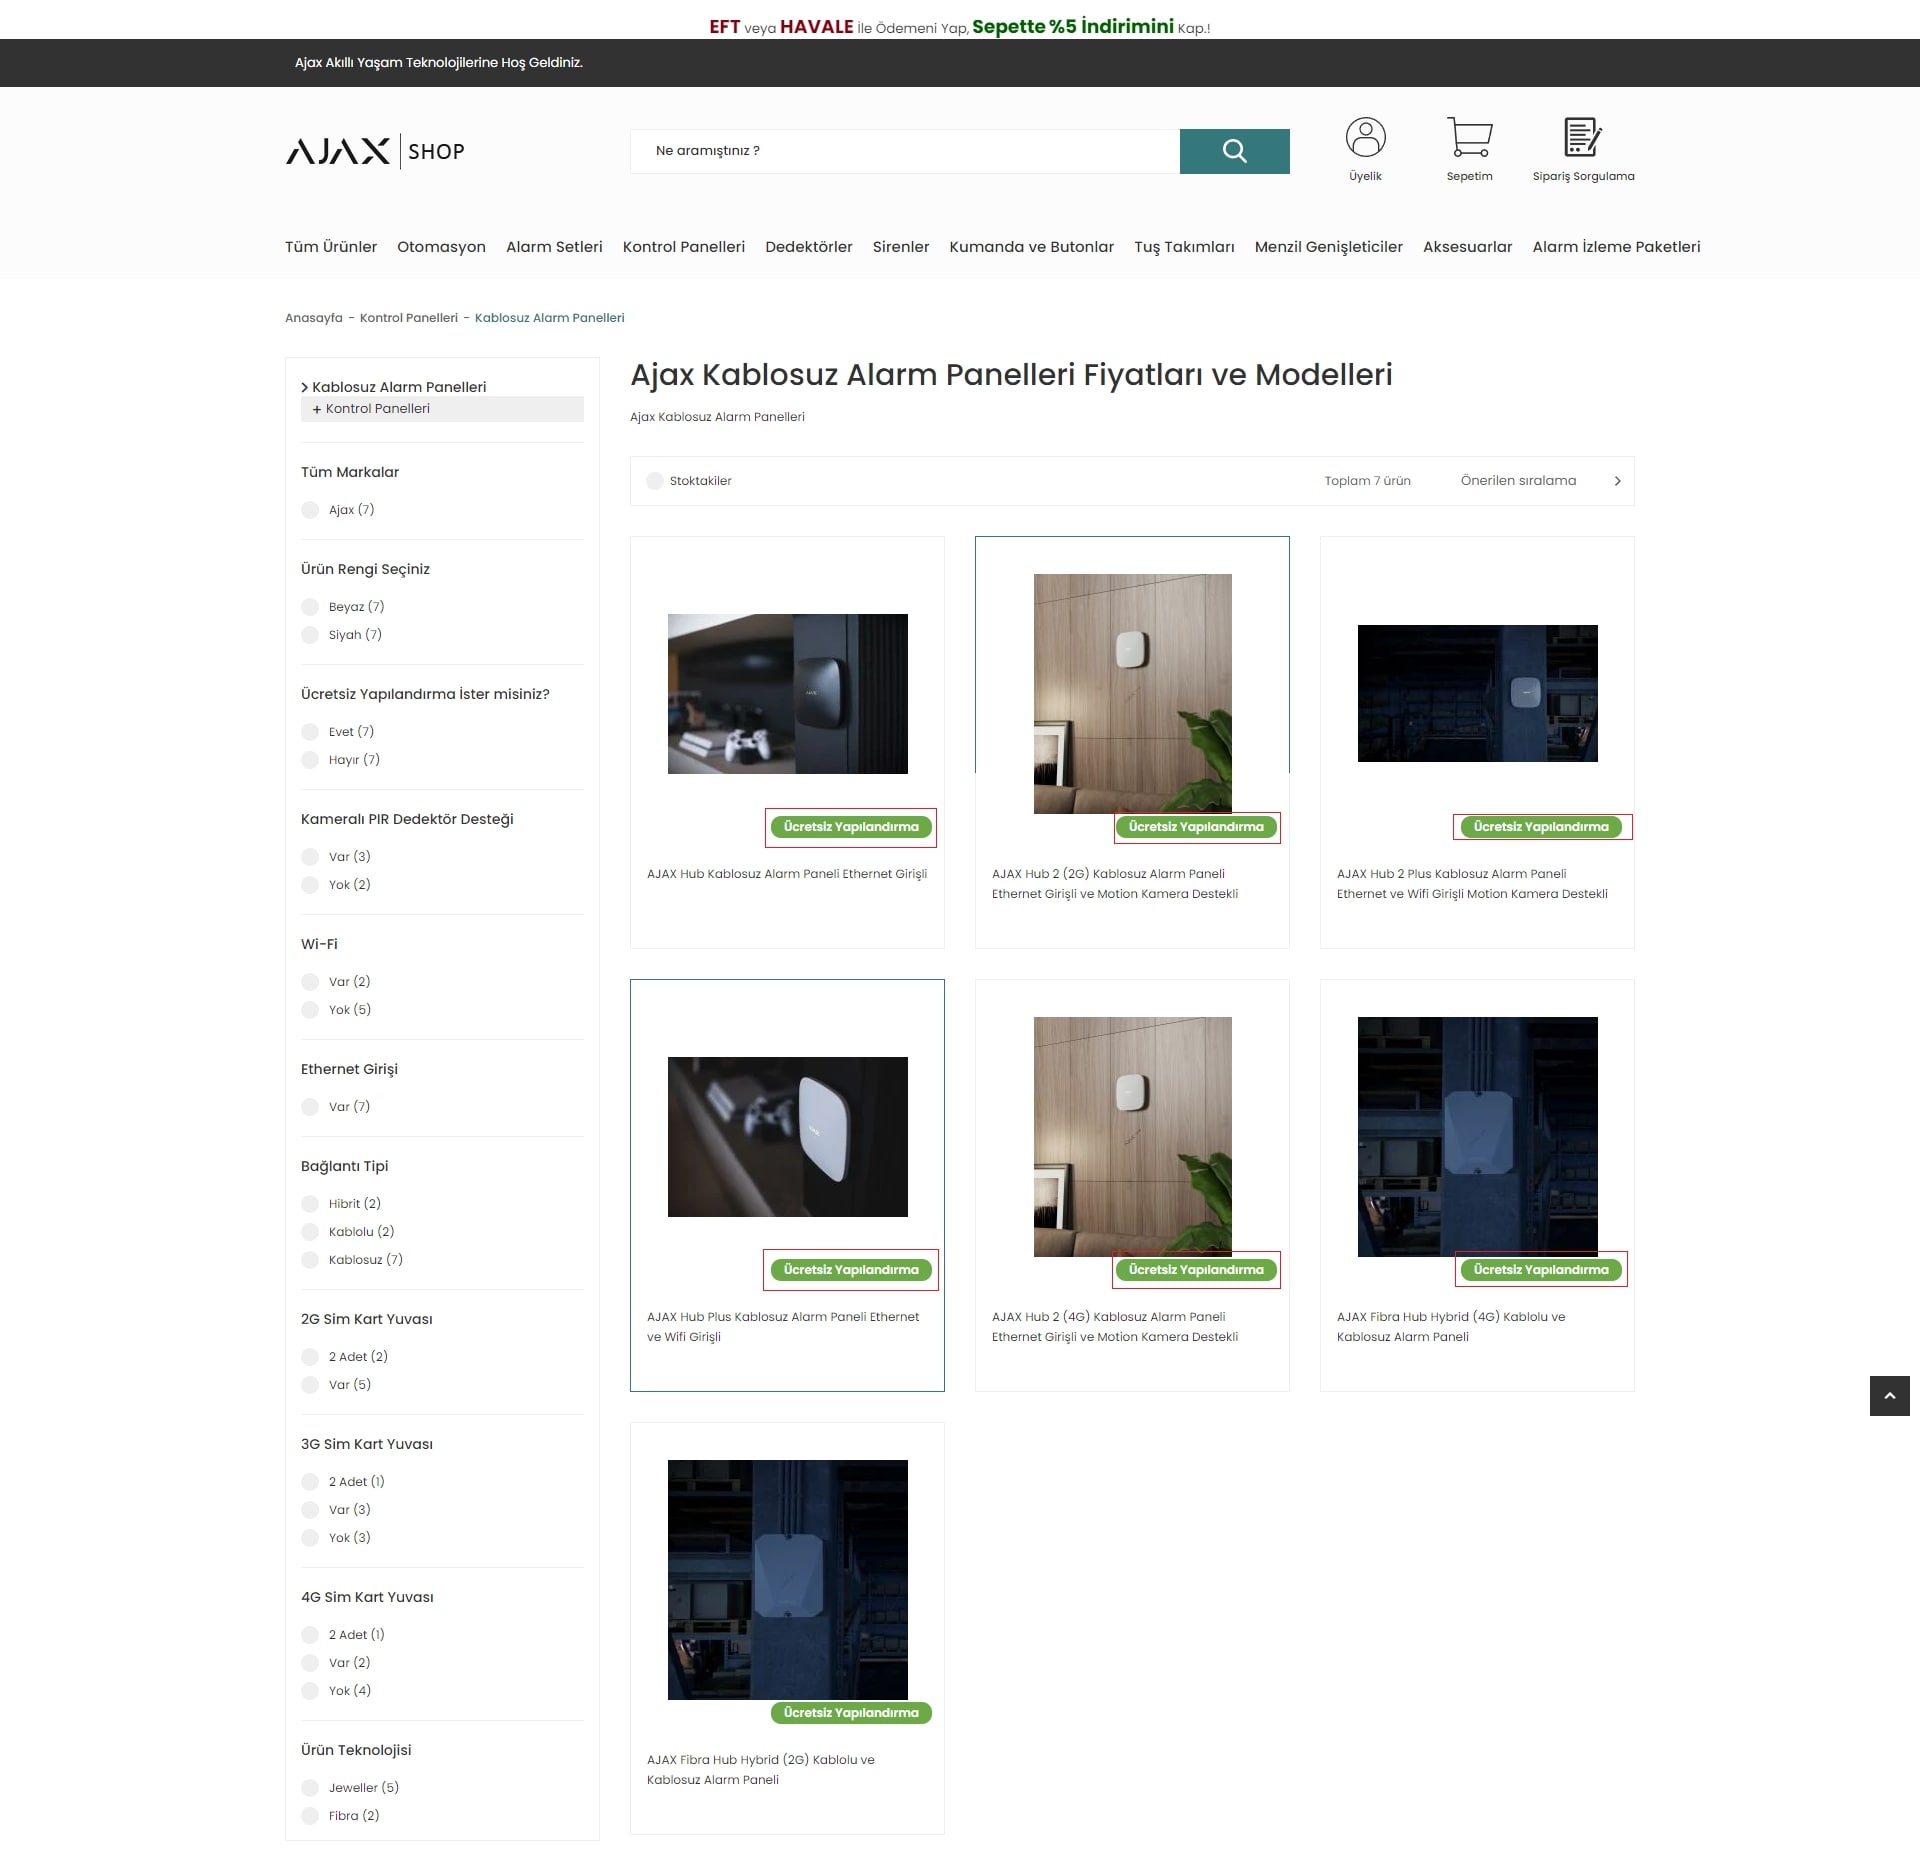Open the Fibra Hub Hybrid (2G) product image
1920x1859 pixels.
click(x=788, y=1580)
